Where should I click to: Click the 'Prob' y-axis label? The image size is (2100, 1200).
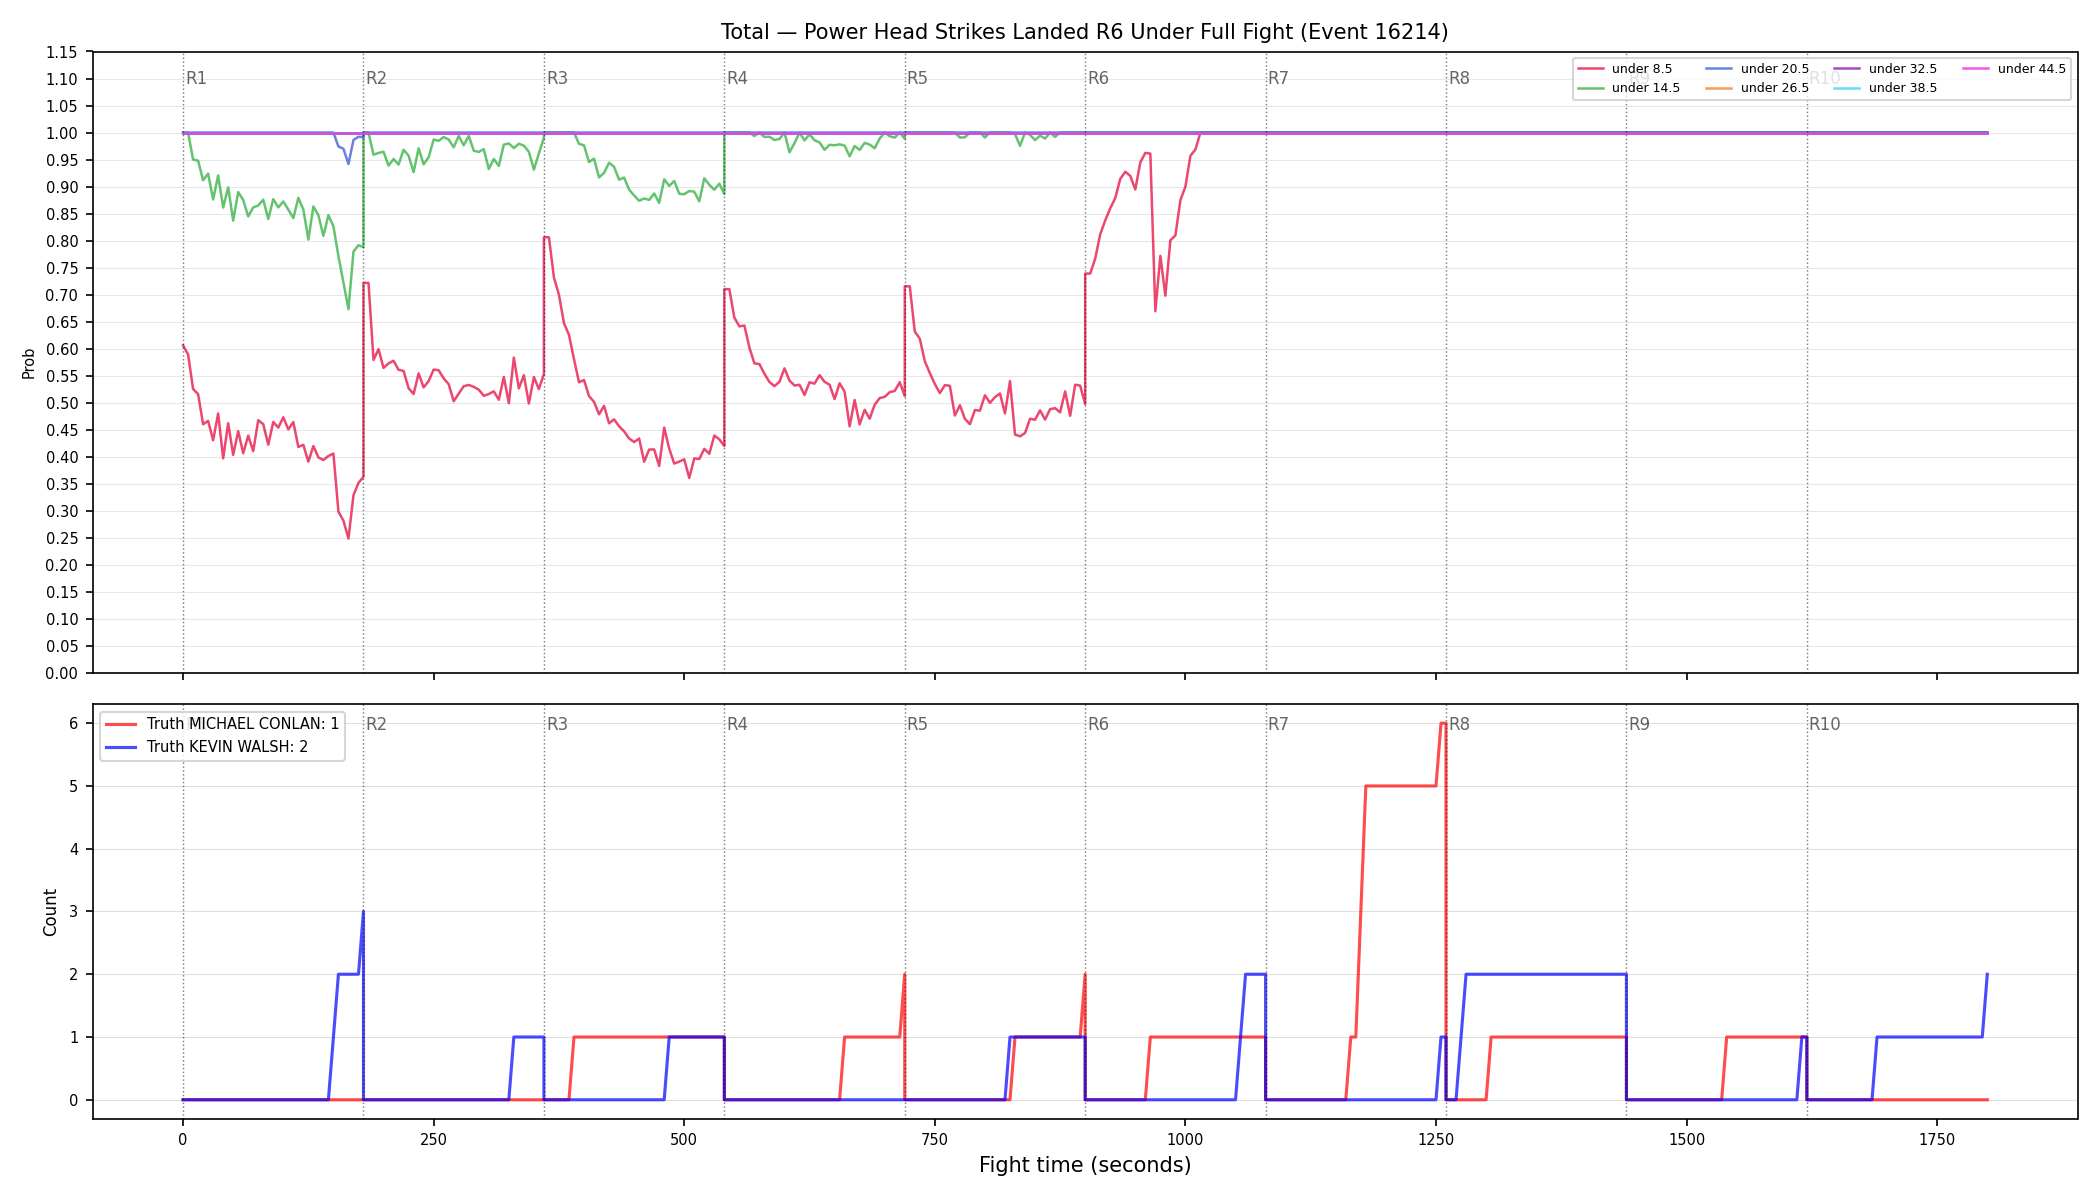29,363
